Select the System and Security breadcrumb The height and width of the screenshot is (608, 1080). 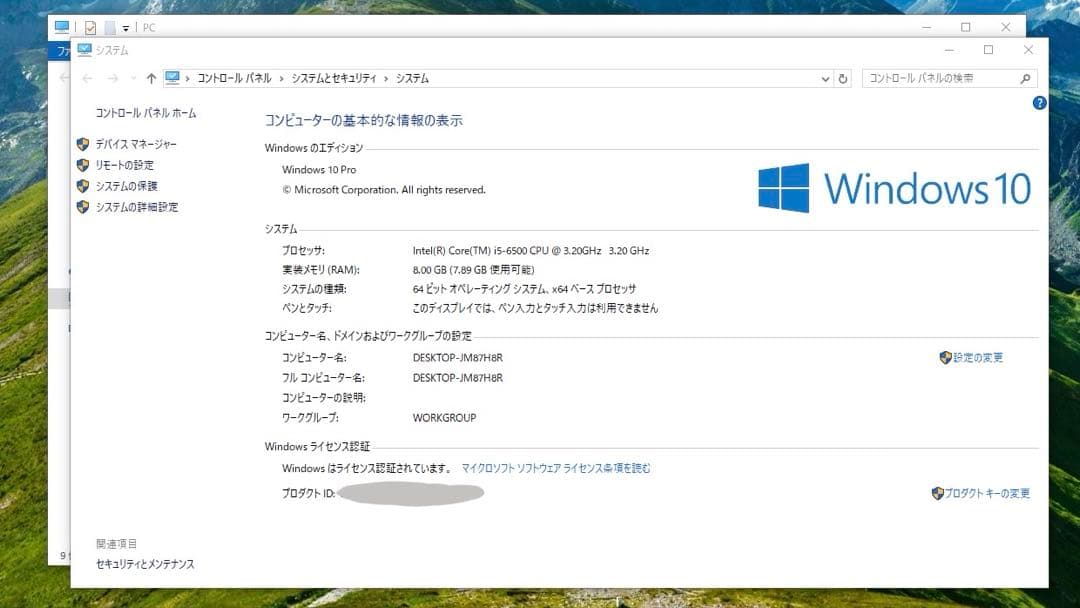tap(334, 78)
